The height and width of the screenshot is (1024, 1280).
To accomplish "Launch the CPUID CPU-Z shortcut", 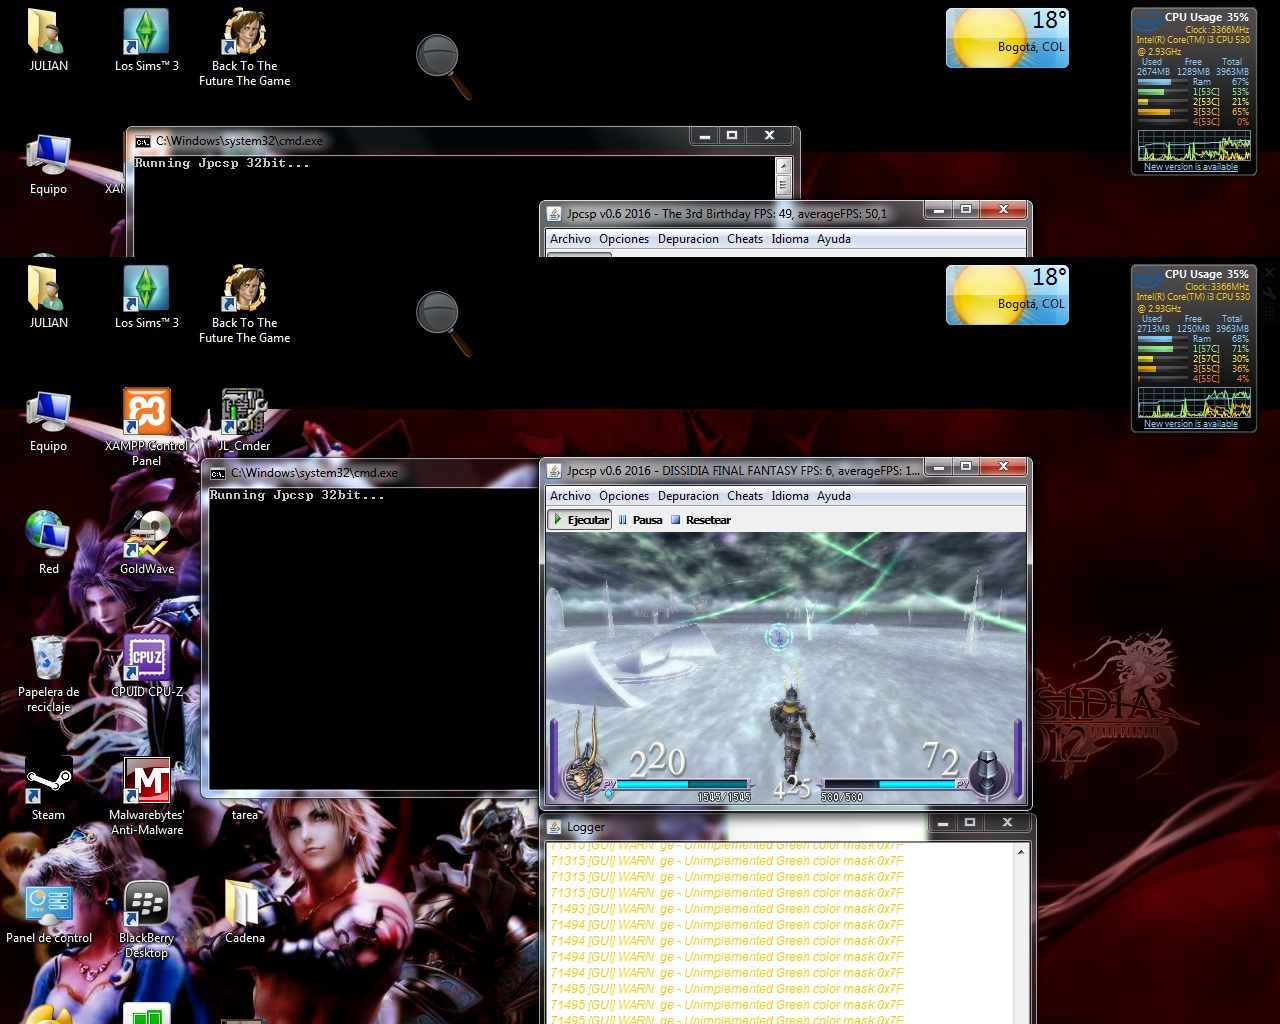I will (x=147, y=666).
